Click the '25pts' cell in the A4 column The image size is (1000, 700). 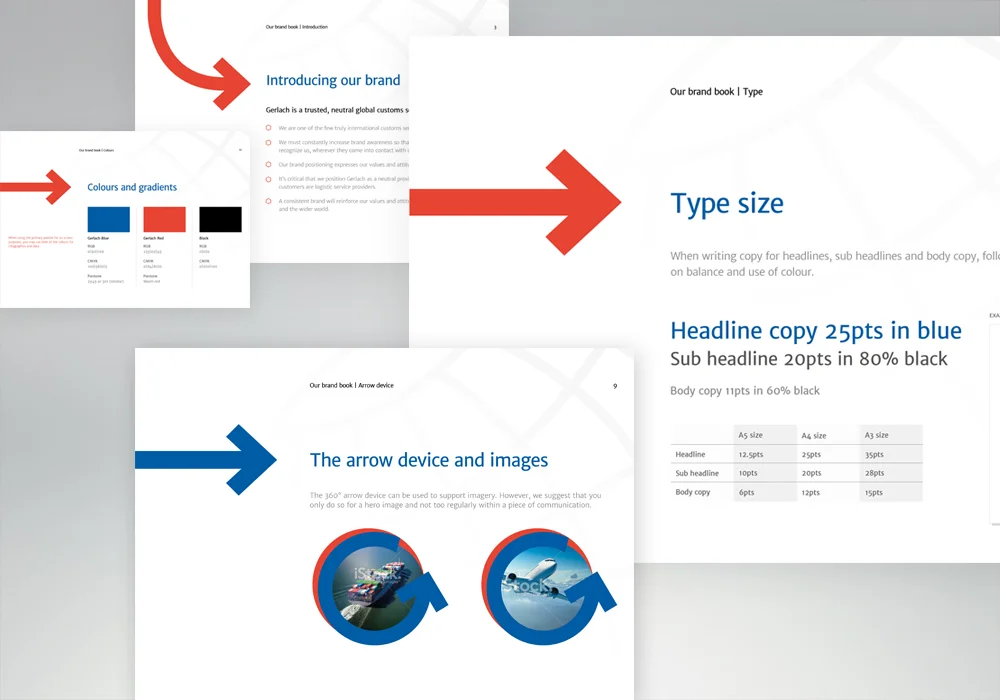(811, 455)
